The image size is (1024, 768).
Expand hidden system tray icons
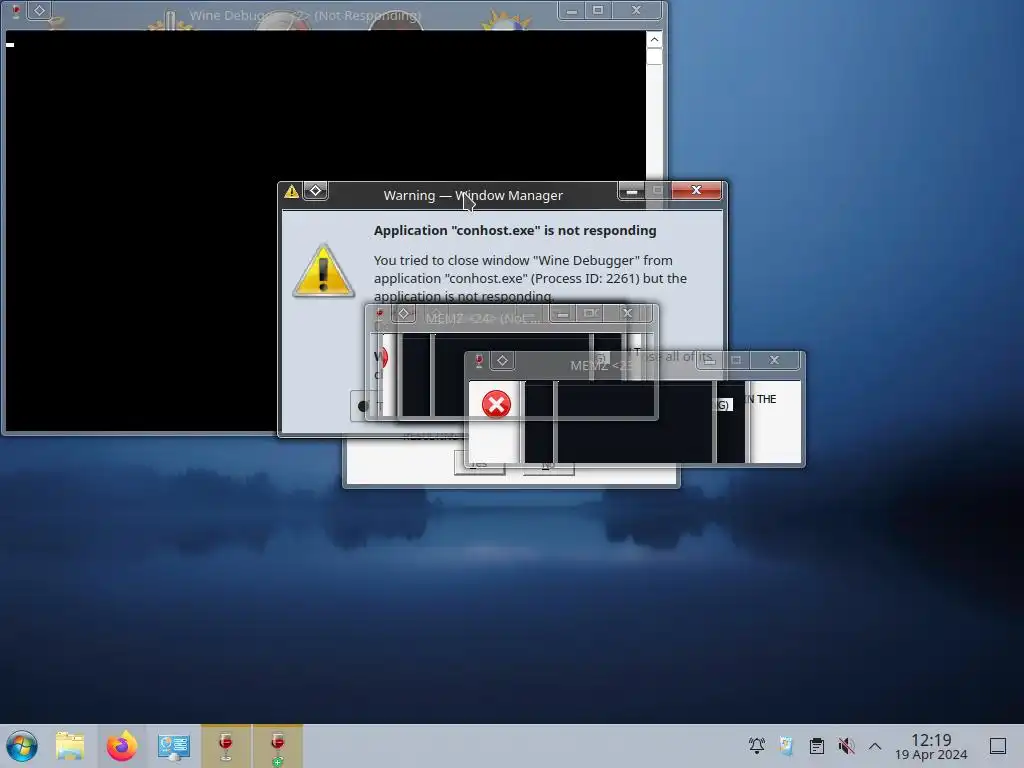(875, 746)
